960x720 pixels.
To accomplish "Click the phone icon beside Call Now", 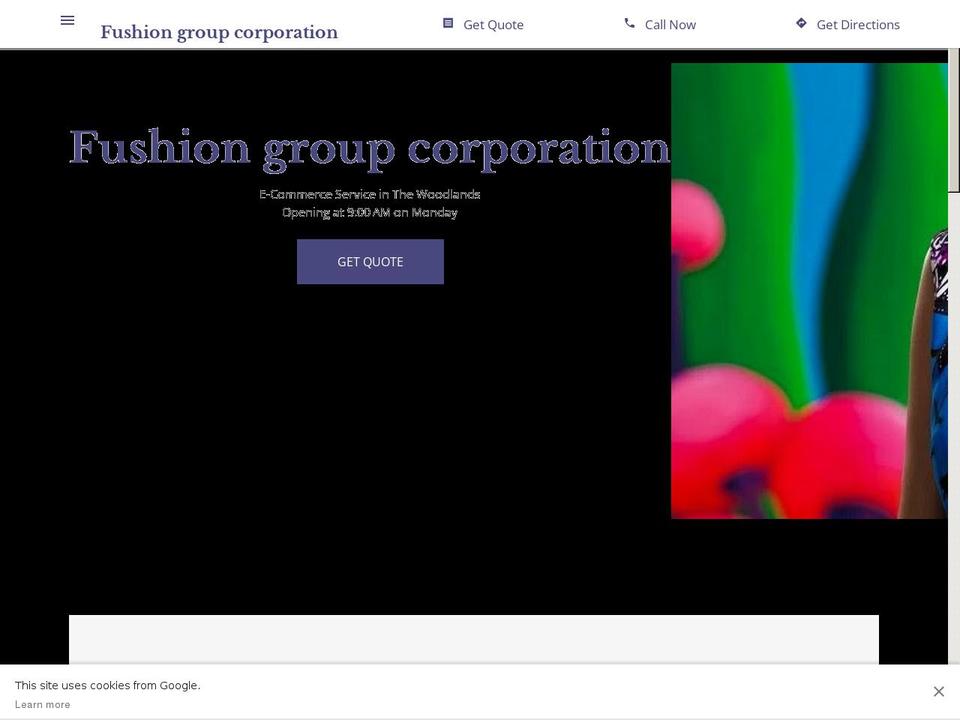I will [x=629, y=23].
